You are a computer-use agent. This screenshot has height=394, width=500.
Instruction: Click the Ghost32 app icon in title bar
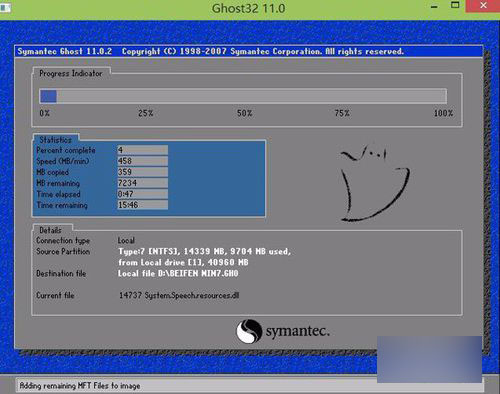coord(5,7)
